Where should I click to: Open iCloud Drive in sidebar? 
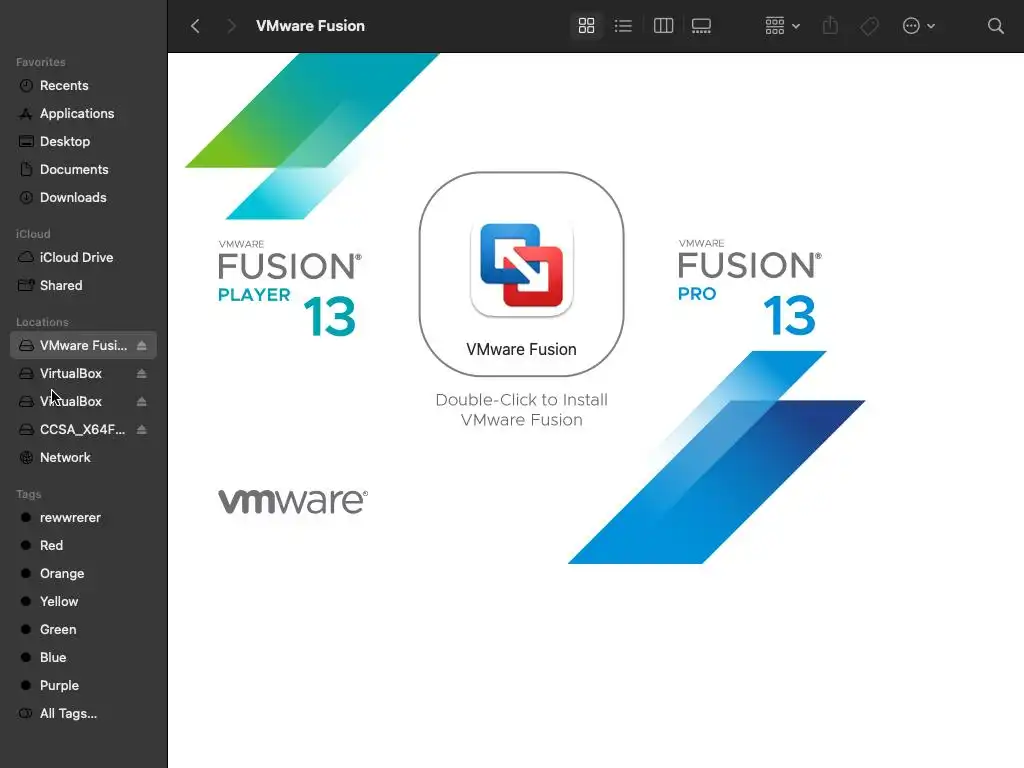tap(84, 258)
